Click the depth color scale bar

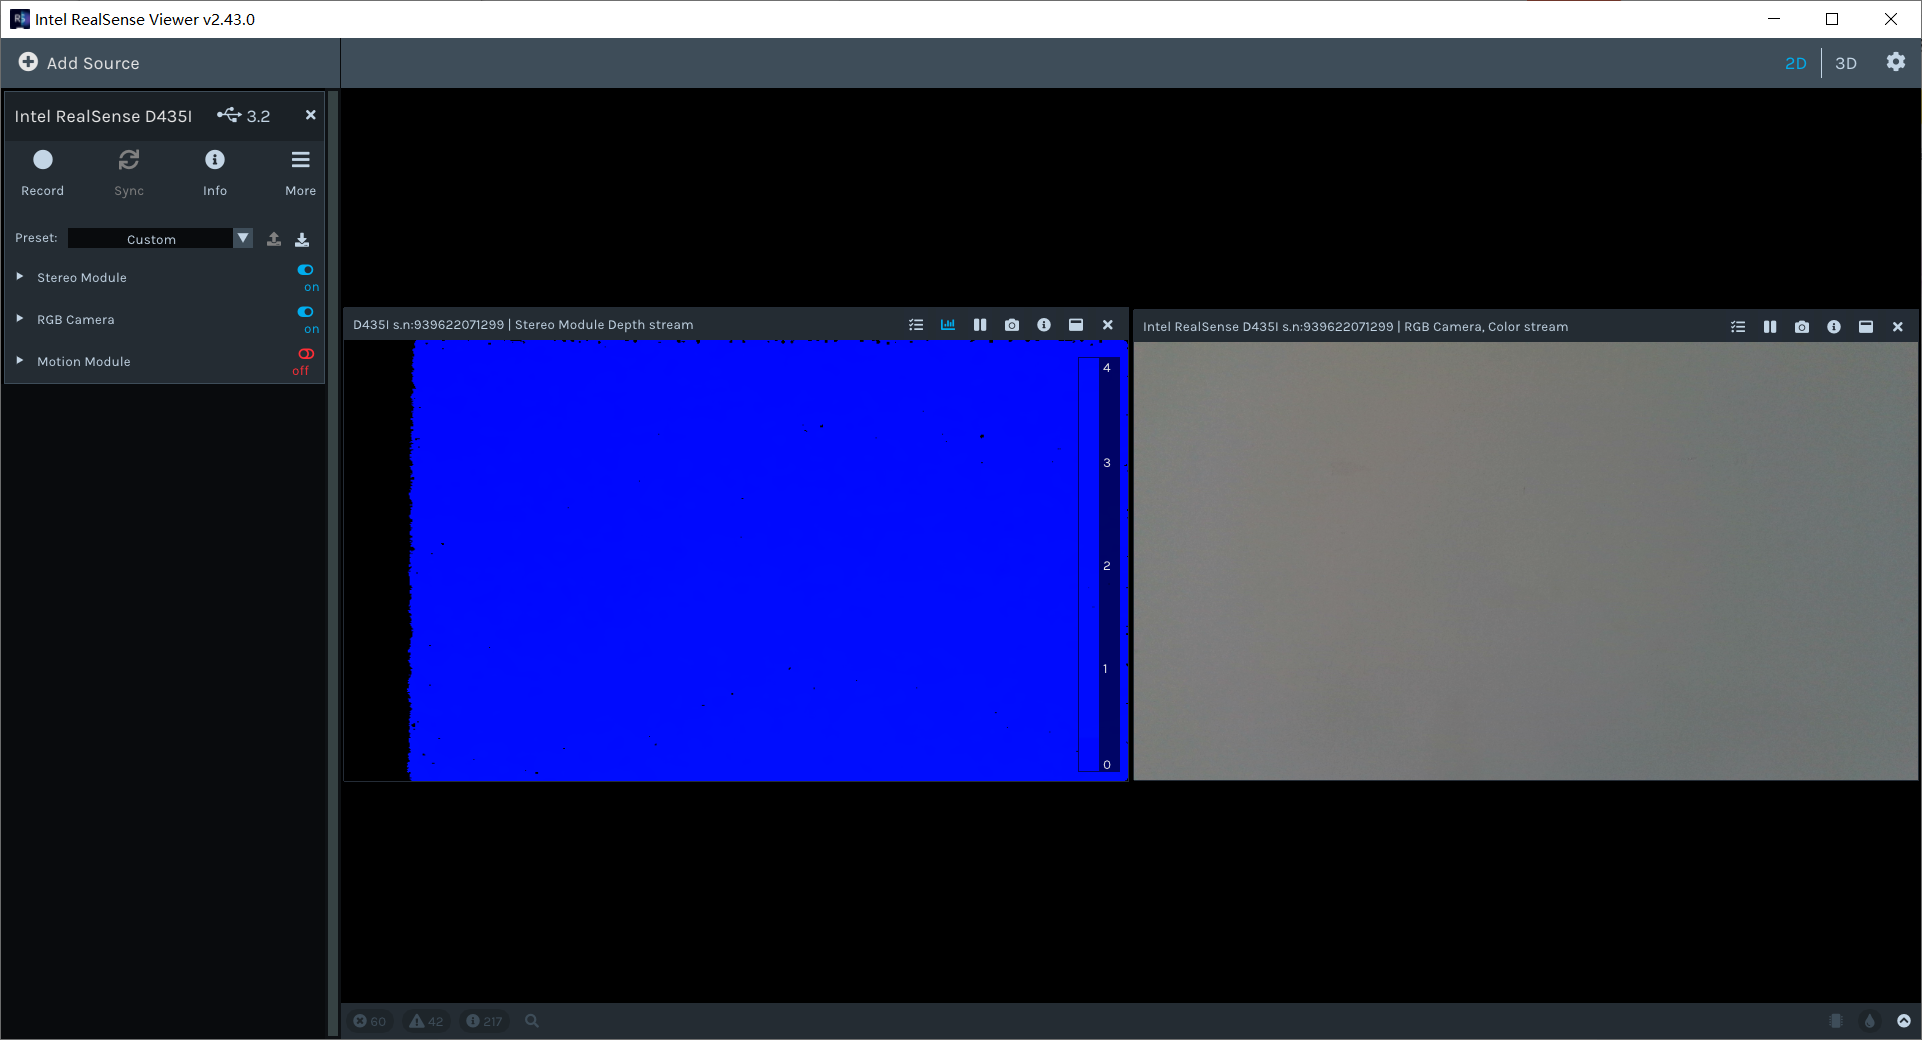(1100, 565)
